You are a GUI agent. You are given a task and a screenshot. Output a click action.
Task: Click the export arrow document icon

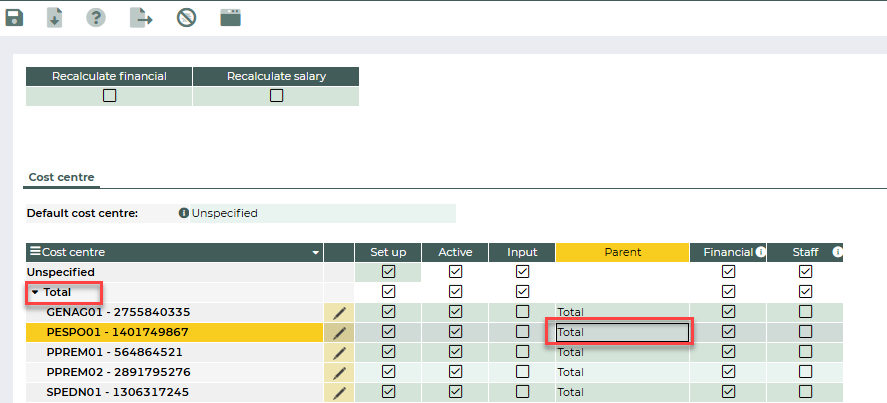tap(140, 17)
